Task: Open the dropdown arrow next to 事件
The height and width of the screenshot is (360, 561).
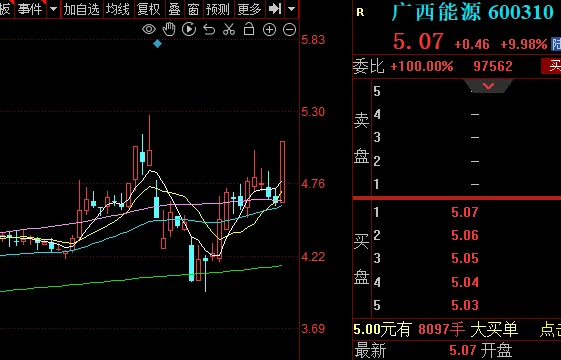Action: [53, 9]
